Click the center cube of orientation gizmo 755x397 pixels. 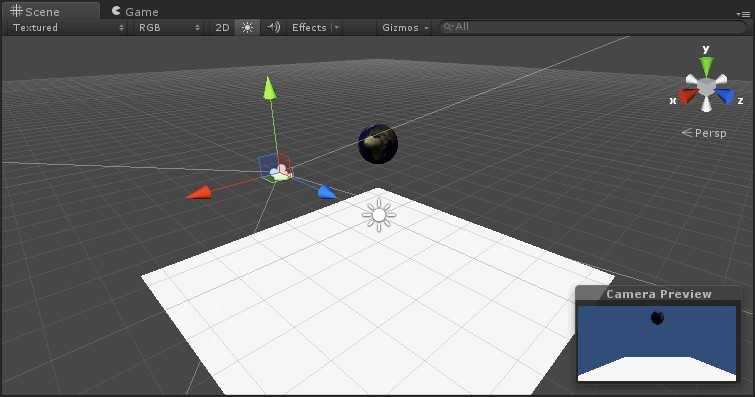pyautogui.click(x=706, y=87)
